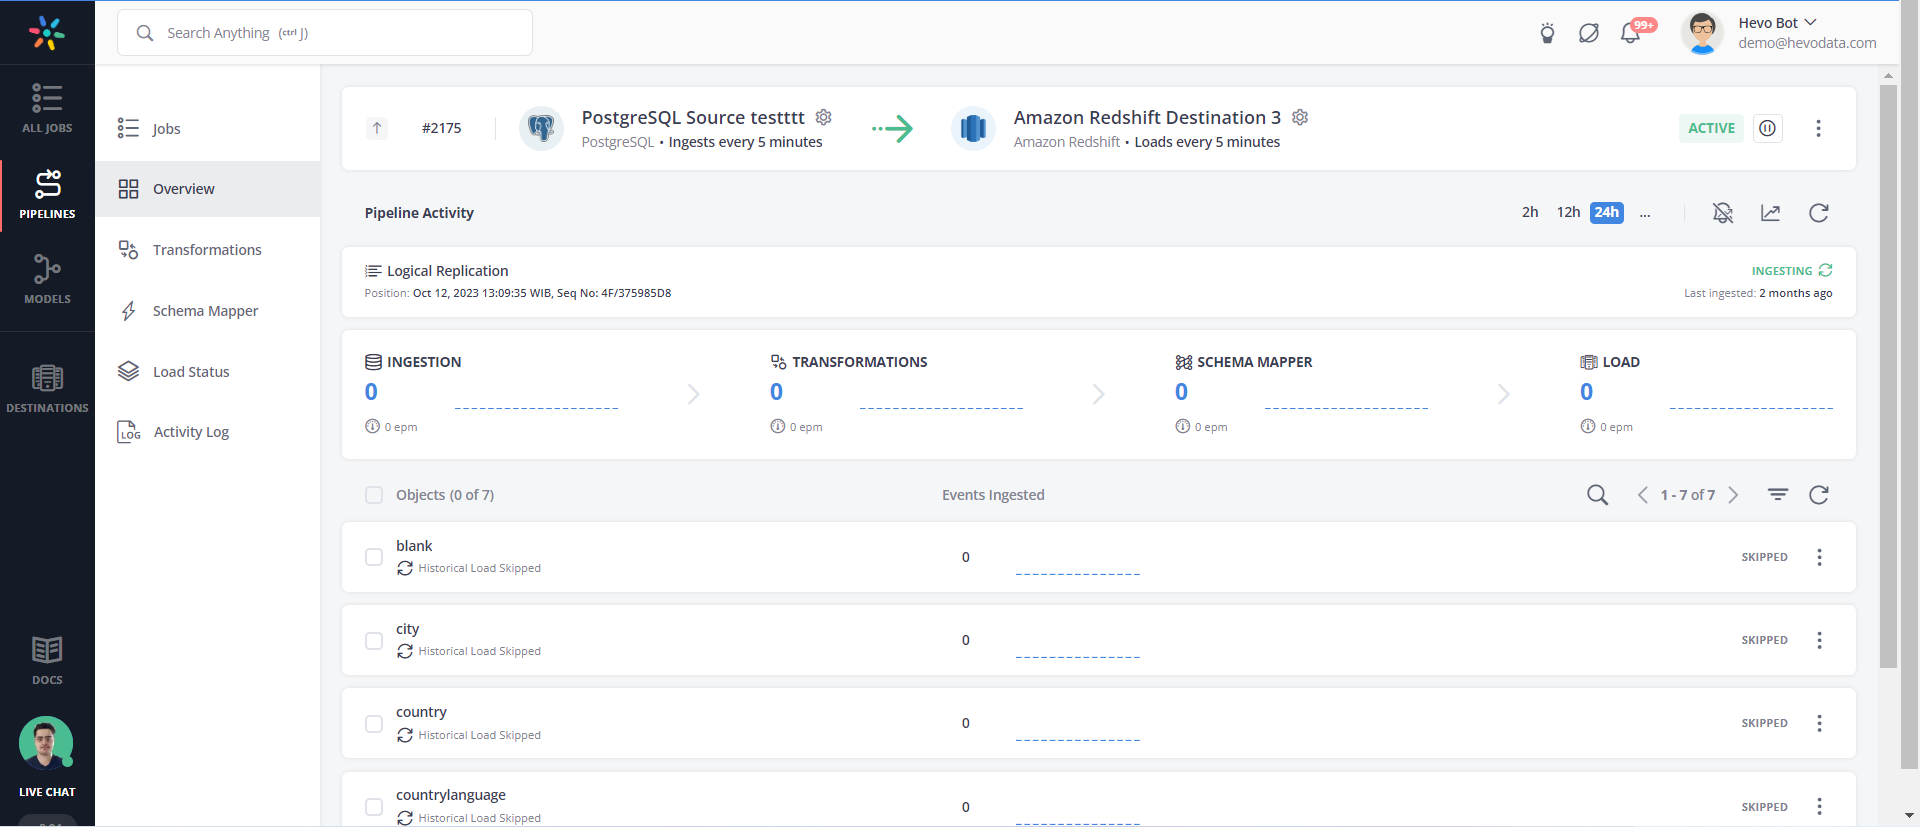Open the chat bubble icon in header
Viewport: 1920px width, 827px height.
[x=1588, y=33]
